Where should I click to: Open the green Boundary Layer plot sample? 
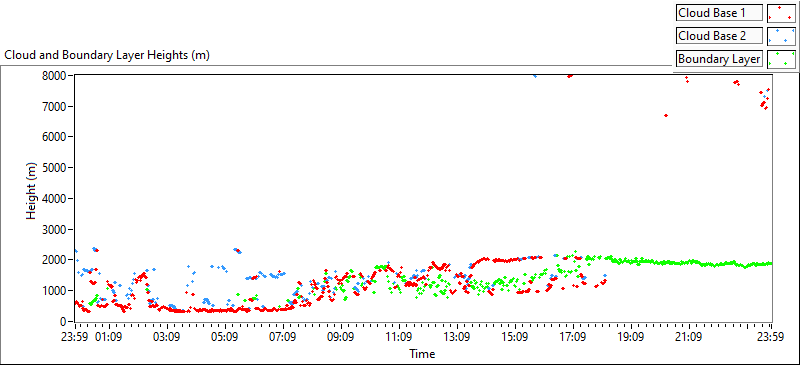781,59
